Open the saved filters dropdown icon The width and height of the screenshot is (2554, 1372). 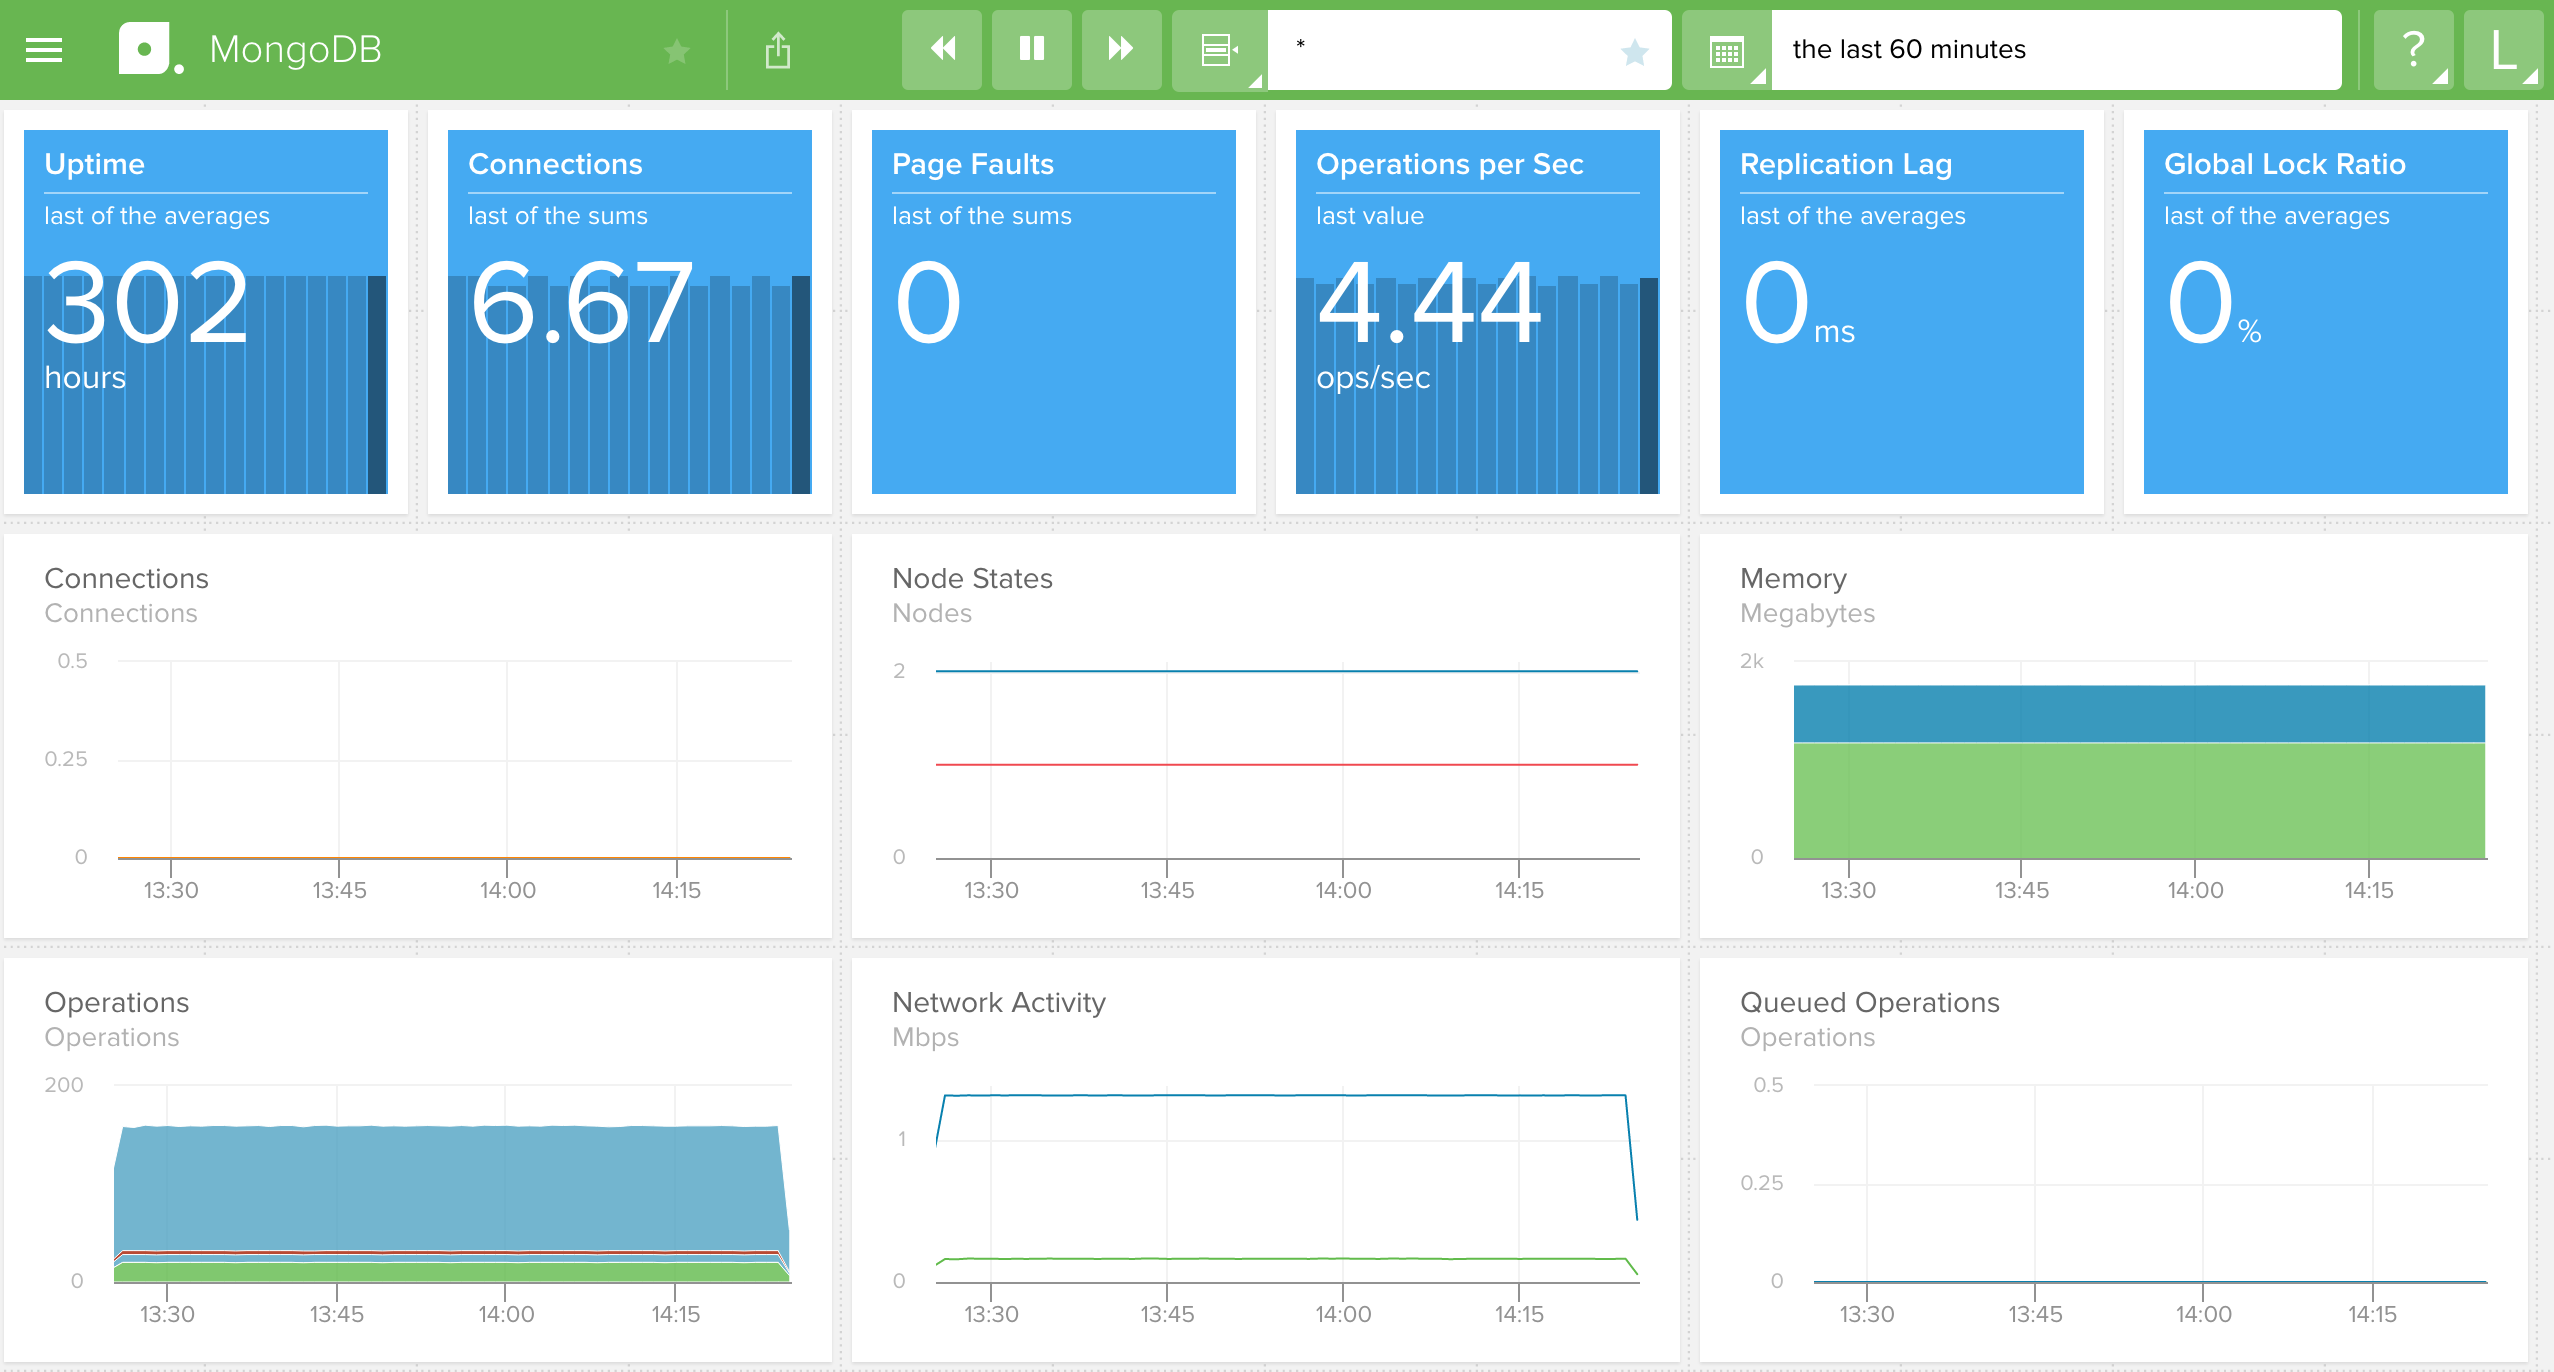point(1220,50)
